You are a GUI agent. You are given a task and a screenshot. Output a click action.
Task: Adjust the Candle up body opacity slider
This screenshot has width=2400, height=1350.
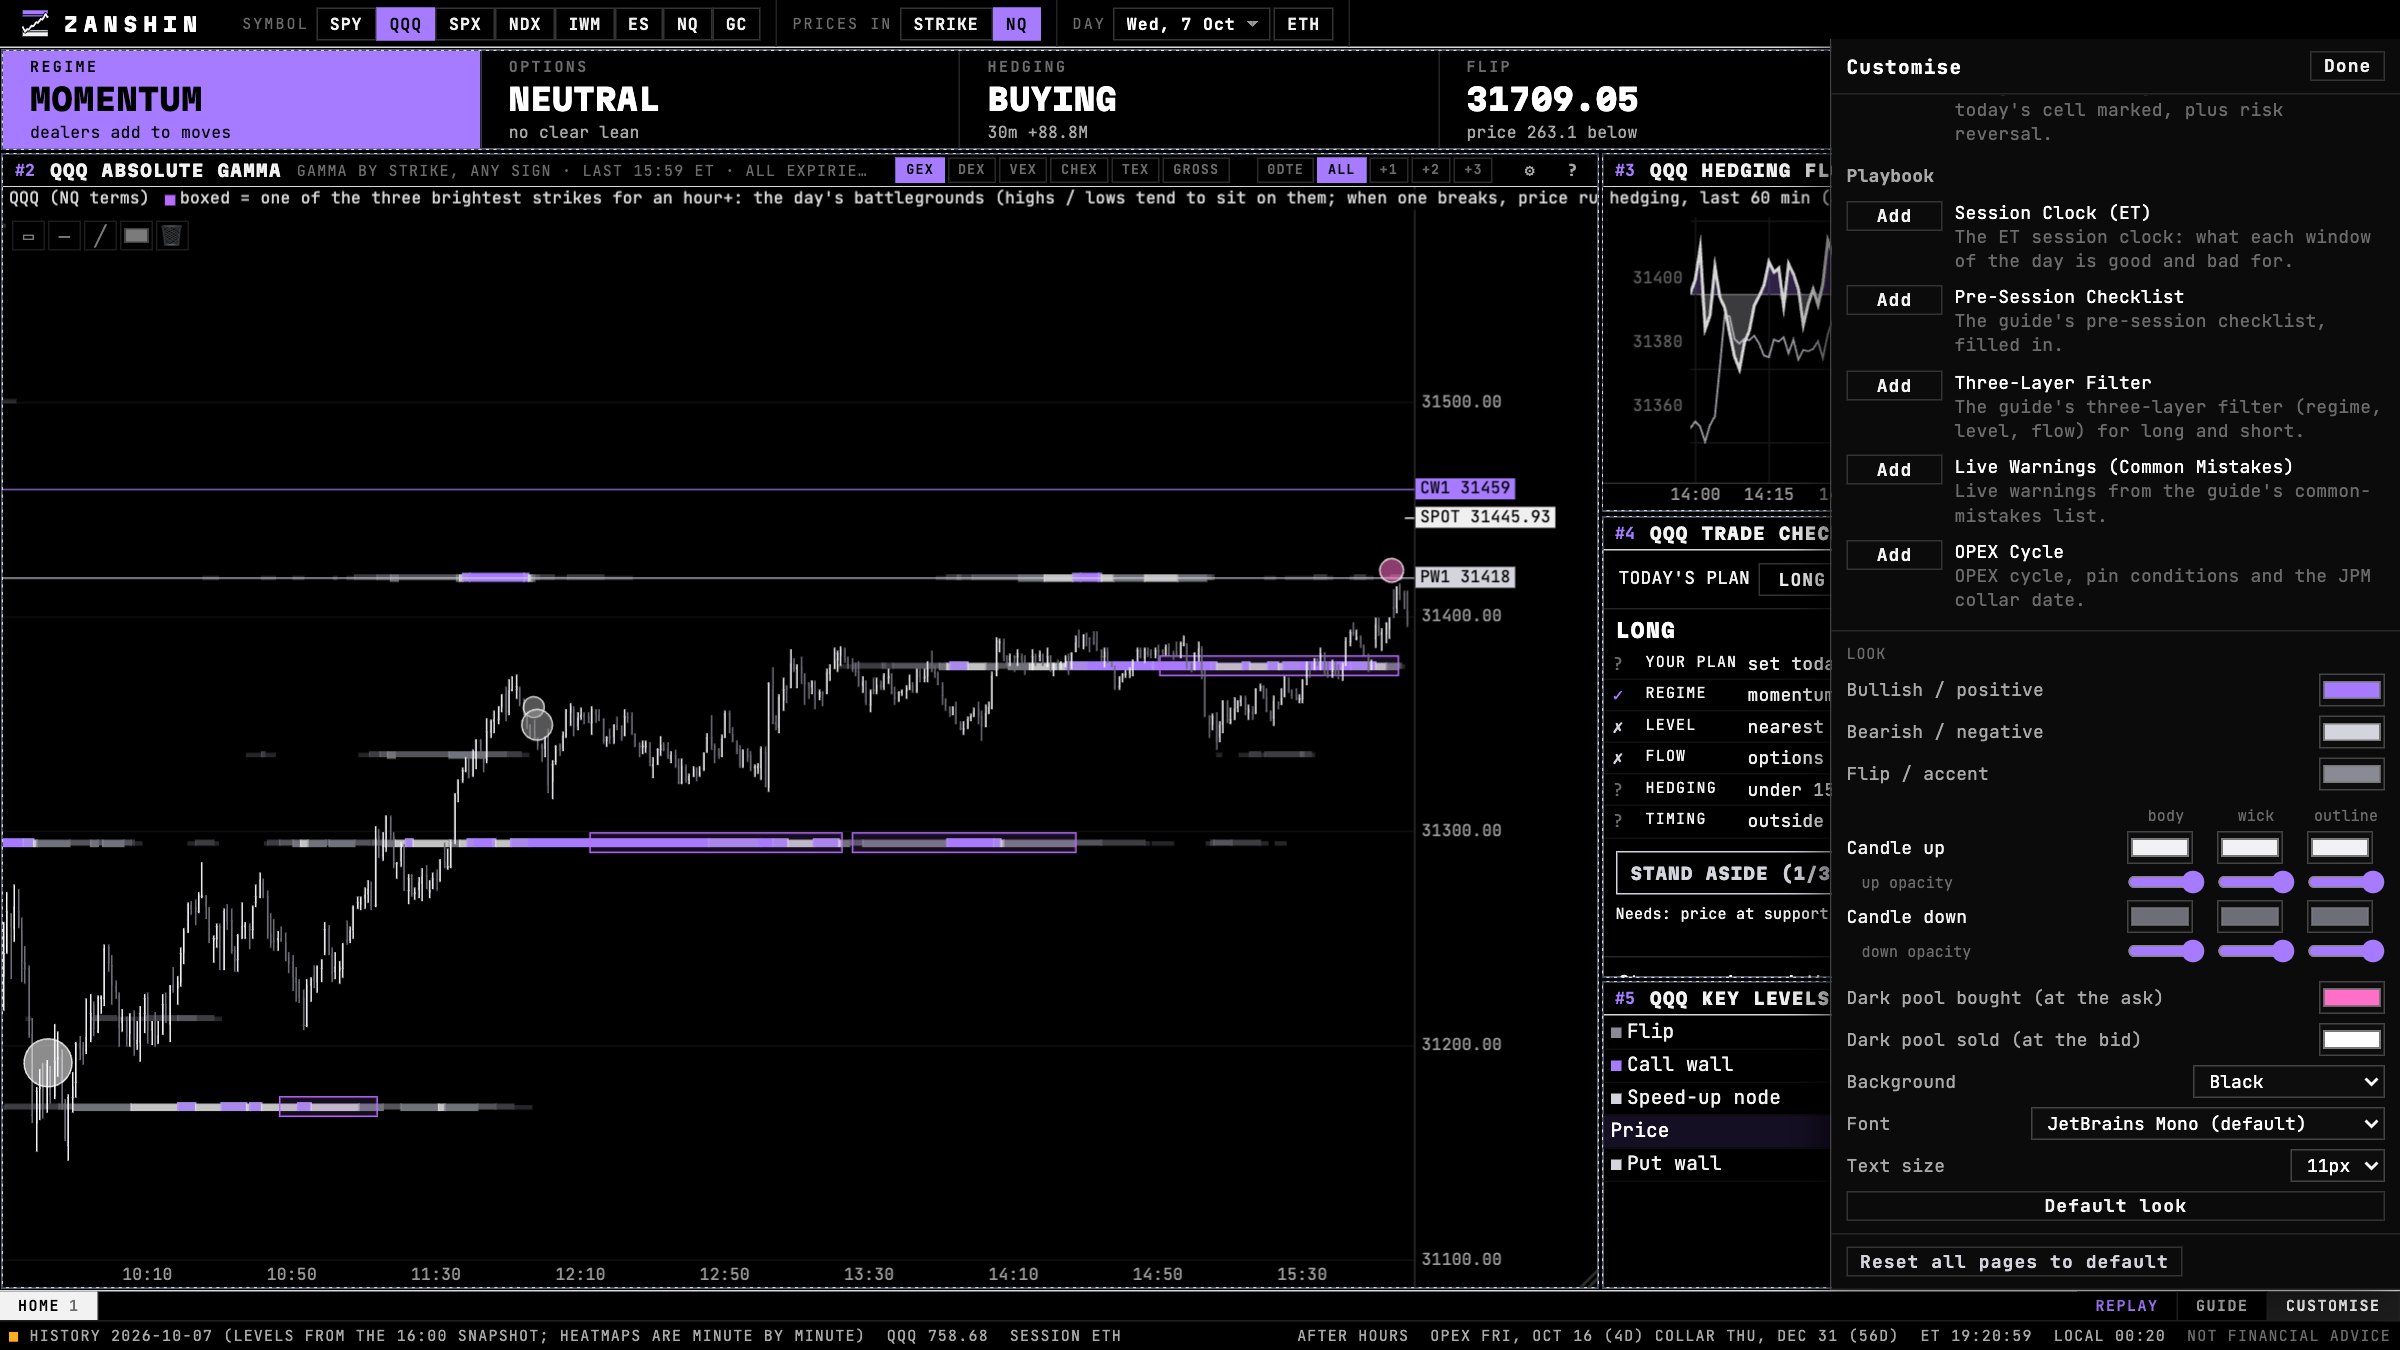[2165, 882]
